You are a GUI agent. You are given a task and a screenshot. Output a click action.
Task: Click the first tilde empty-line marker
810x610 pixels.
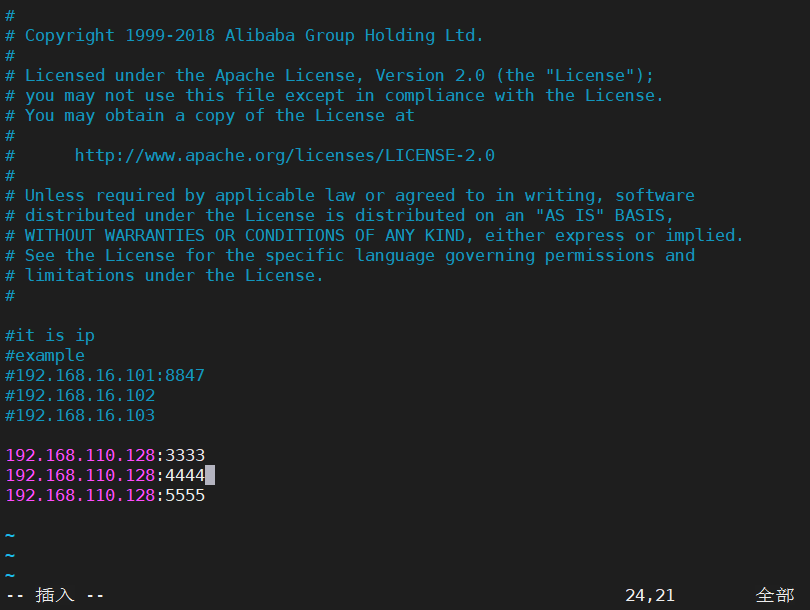click(x=10, y=536)
